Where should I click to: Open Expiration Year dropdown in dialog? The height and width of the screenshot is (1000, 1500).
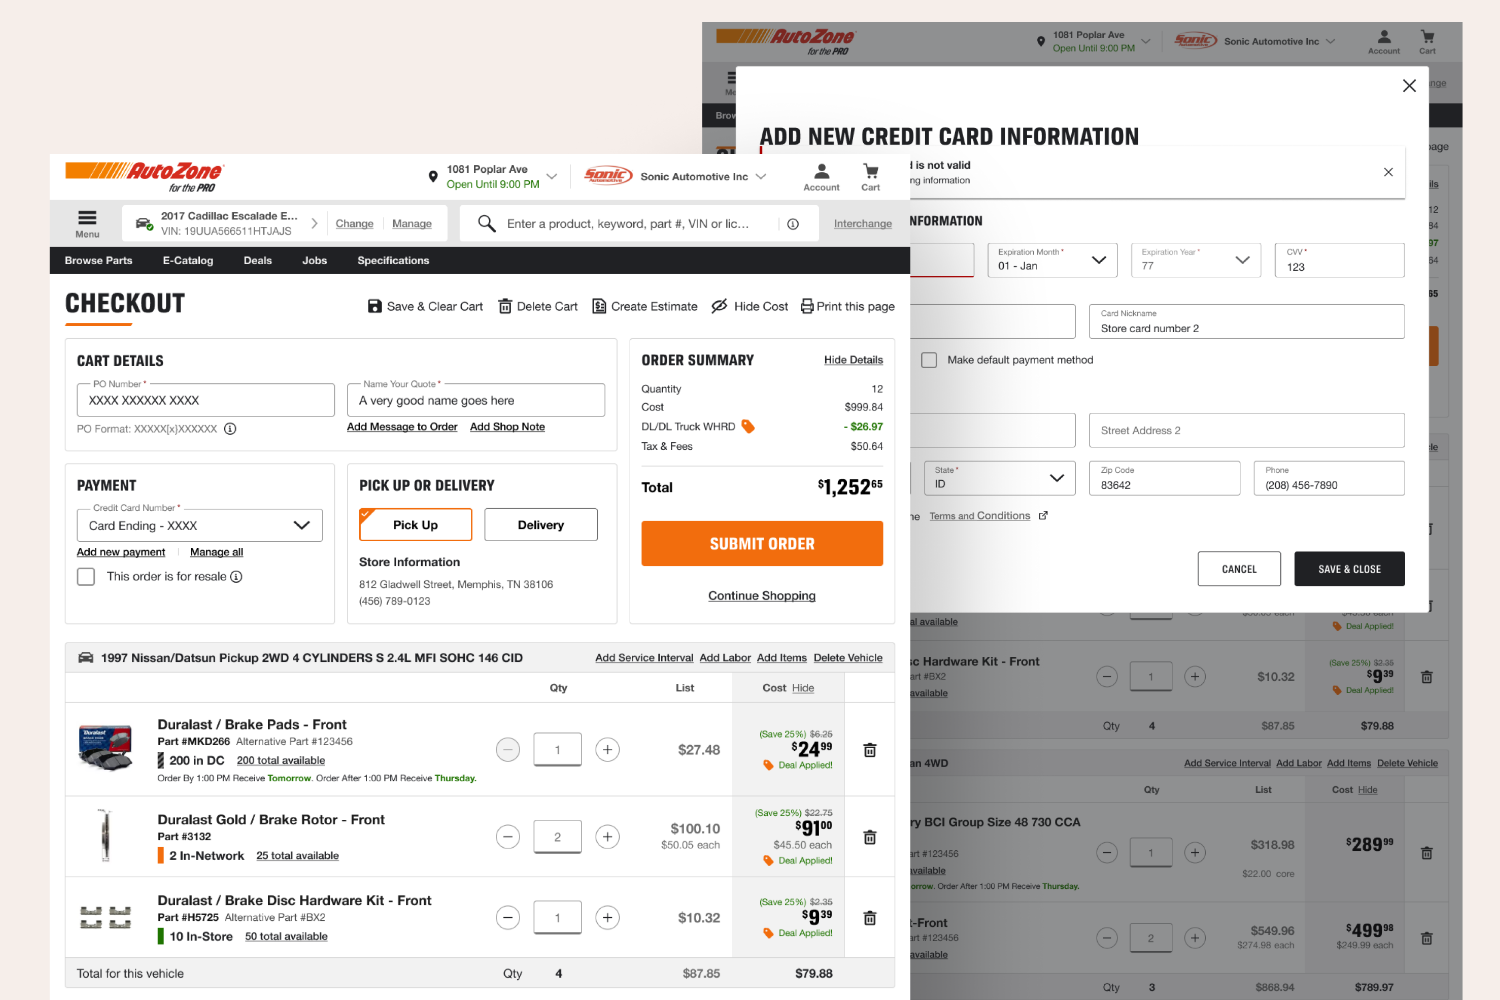click(1196, 260)
